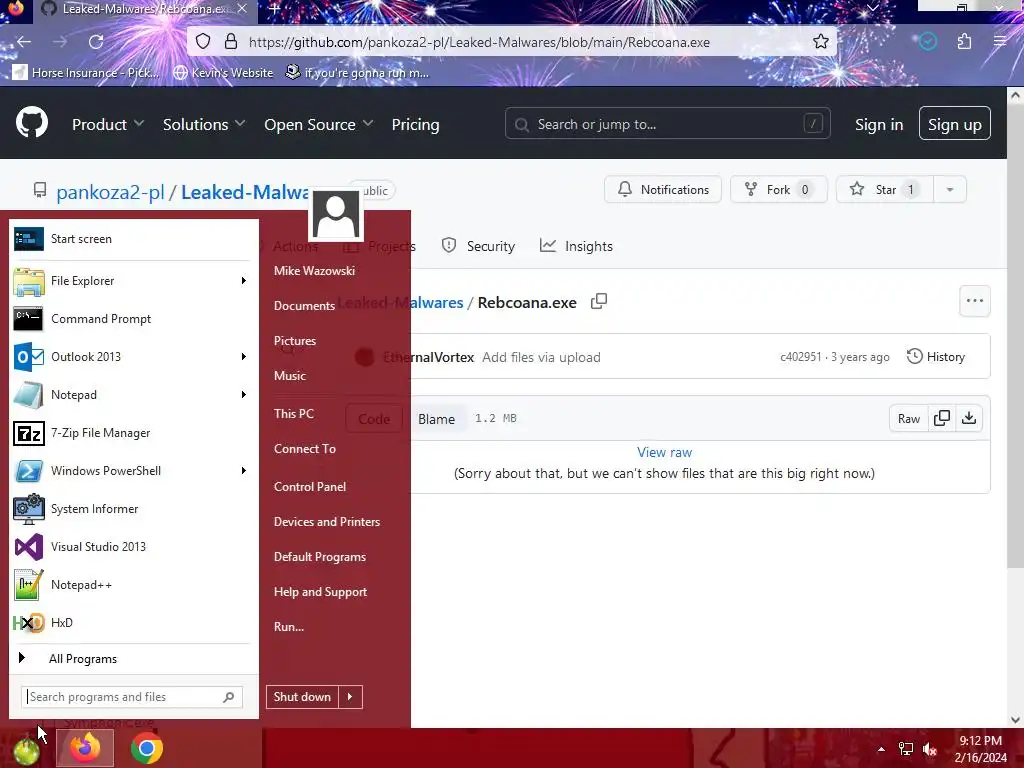Viewport: 1024px width, 768px height.
Task: Open the Start button orb
Action: click(x=26, y=751)
